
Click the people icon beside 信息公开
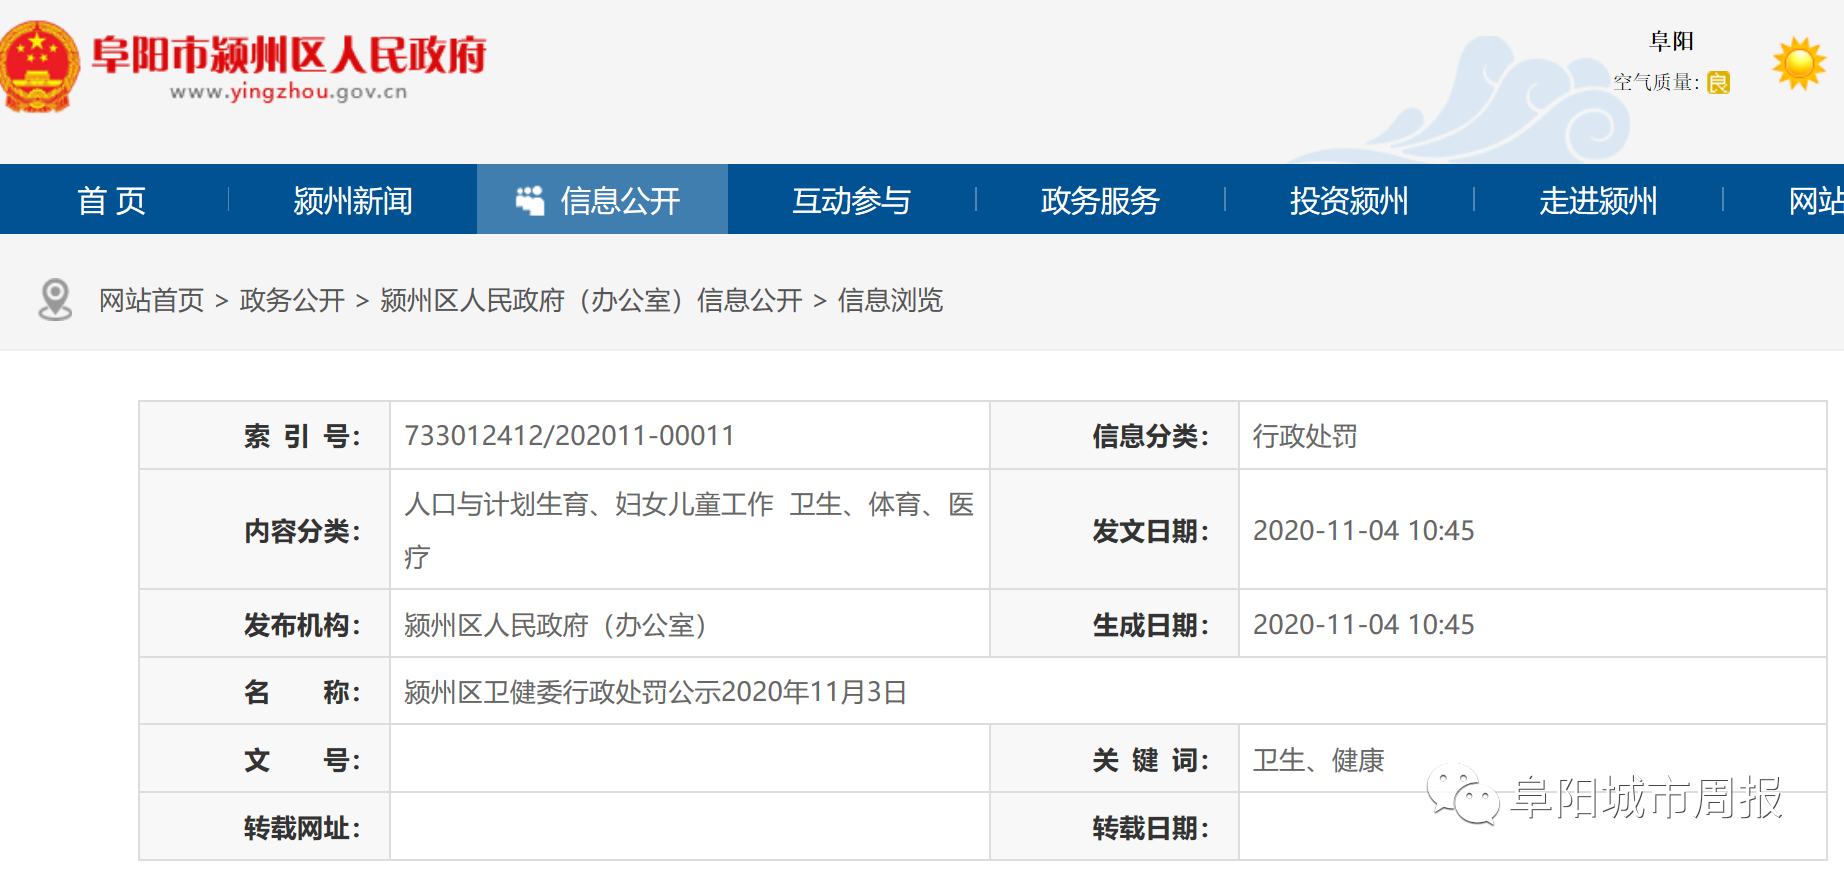click(x=530, y=201)
